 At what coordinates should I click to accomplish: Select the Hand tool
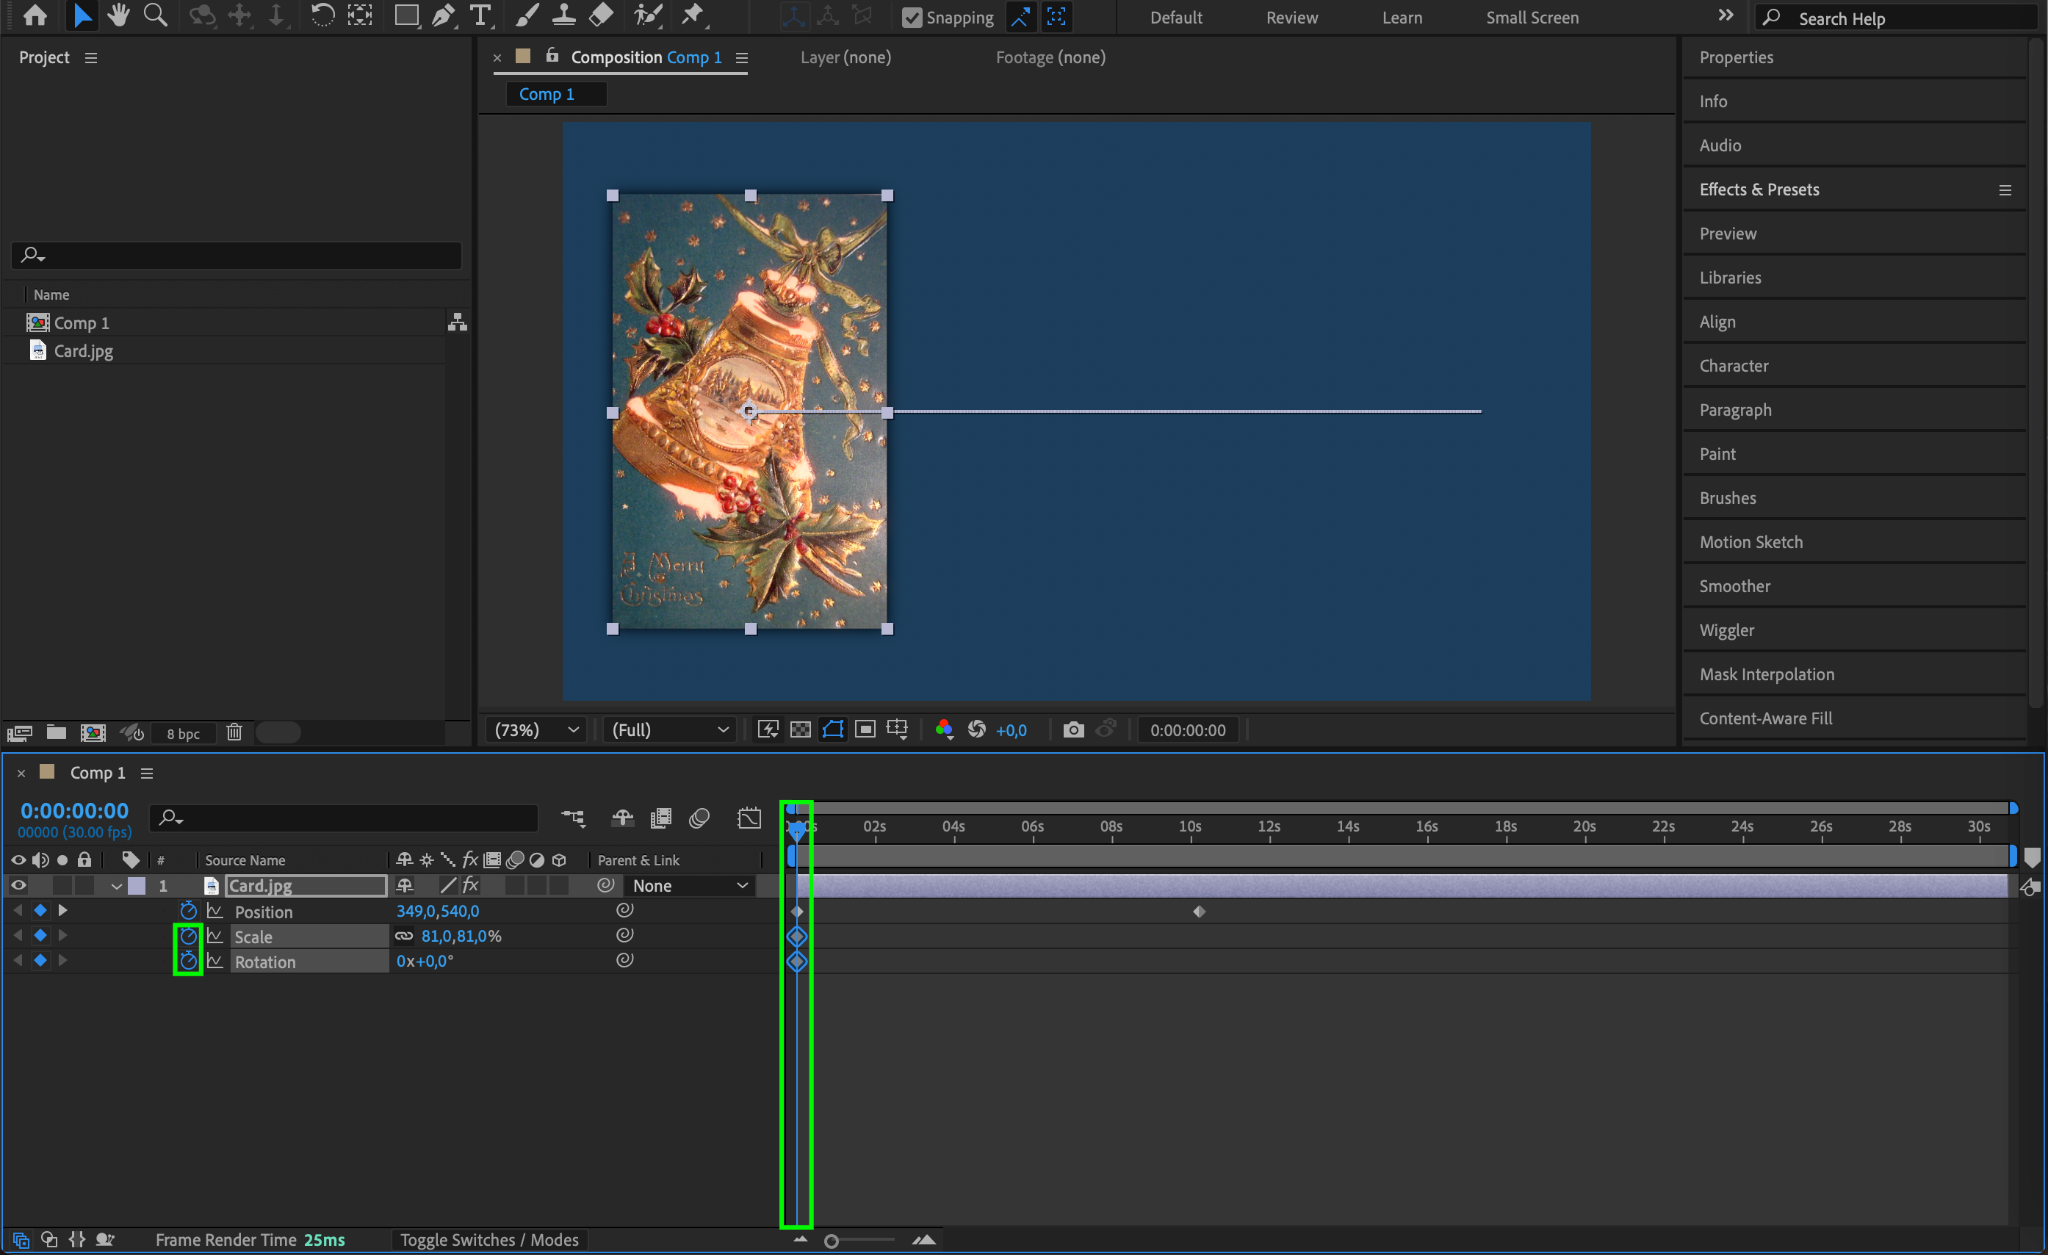click(118, 15)
